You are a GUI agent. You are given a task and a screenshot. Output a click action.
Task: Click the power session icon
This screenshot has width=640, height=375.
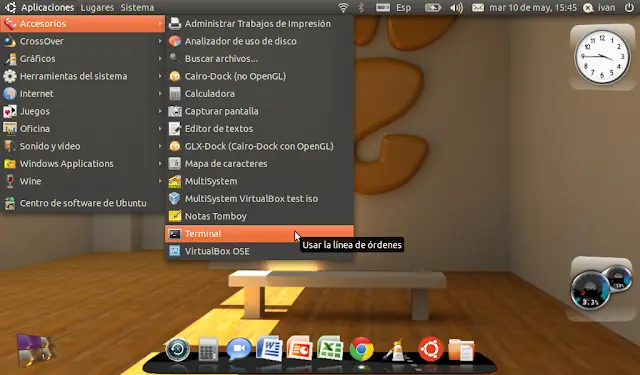pos(629,7)
